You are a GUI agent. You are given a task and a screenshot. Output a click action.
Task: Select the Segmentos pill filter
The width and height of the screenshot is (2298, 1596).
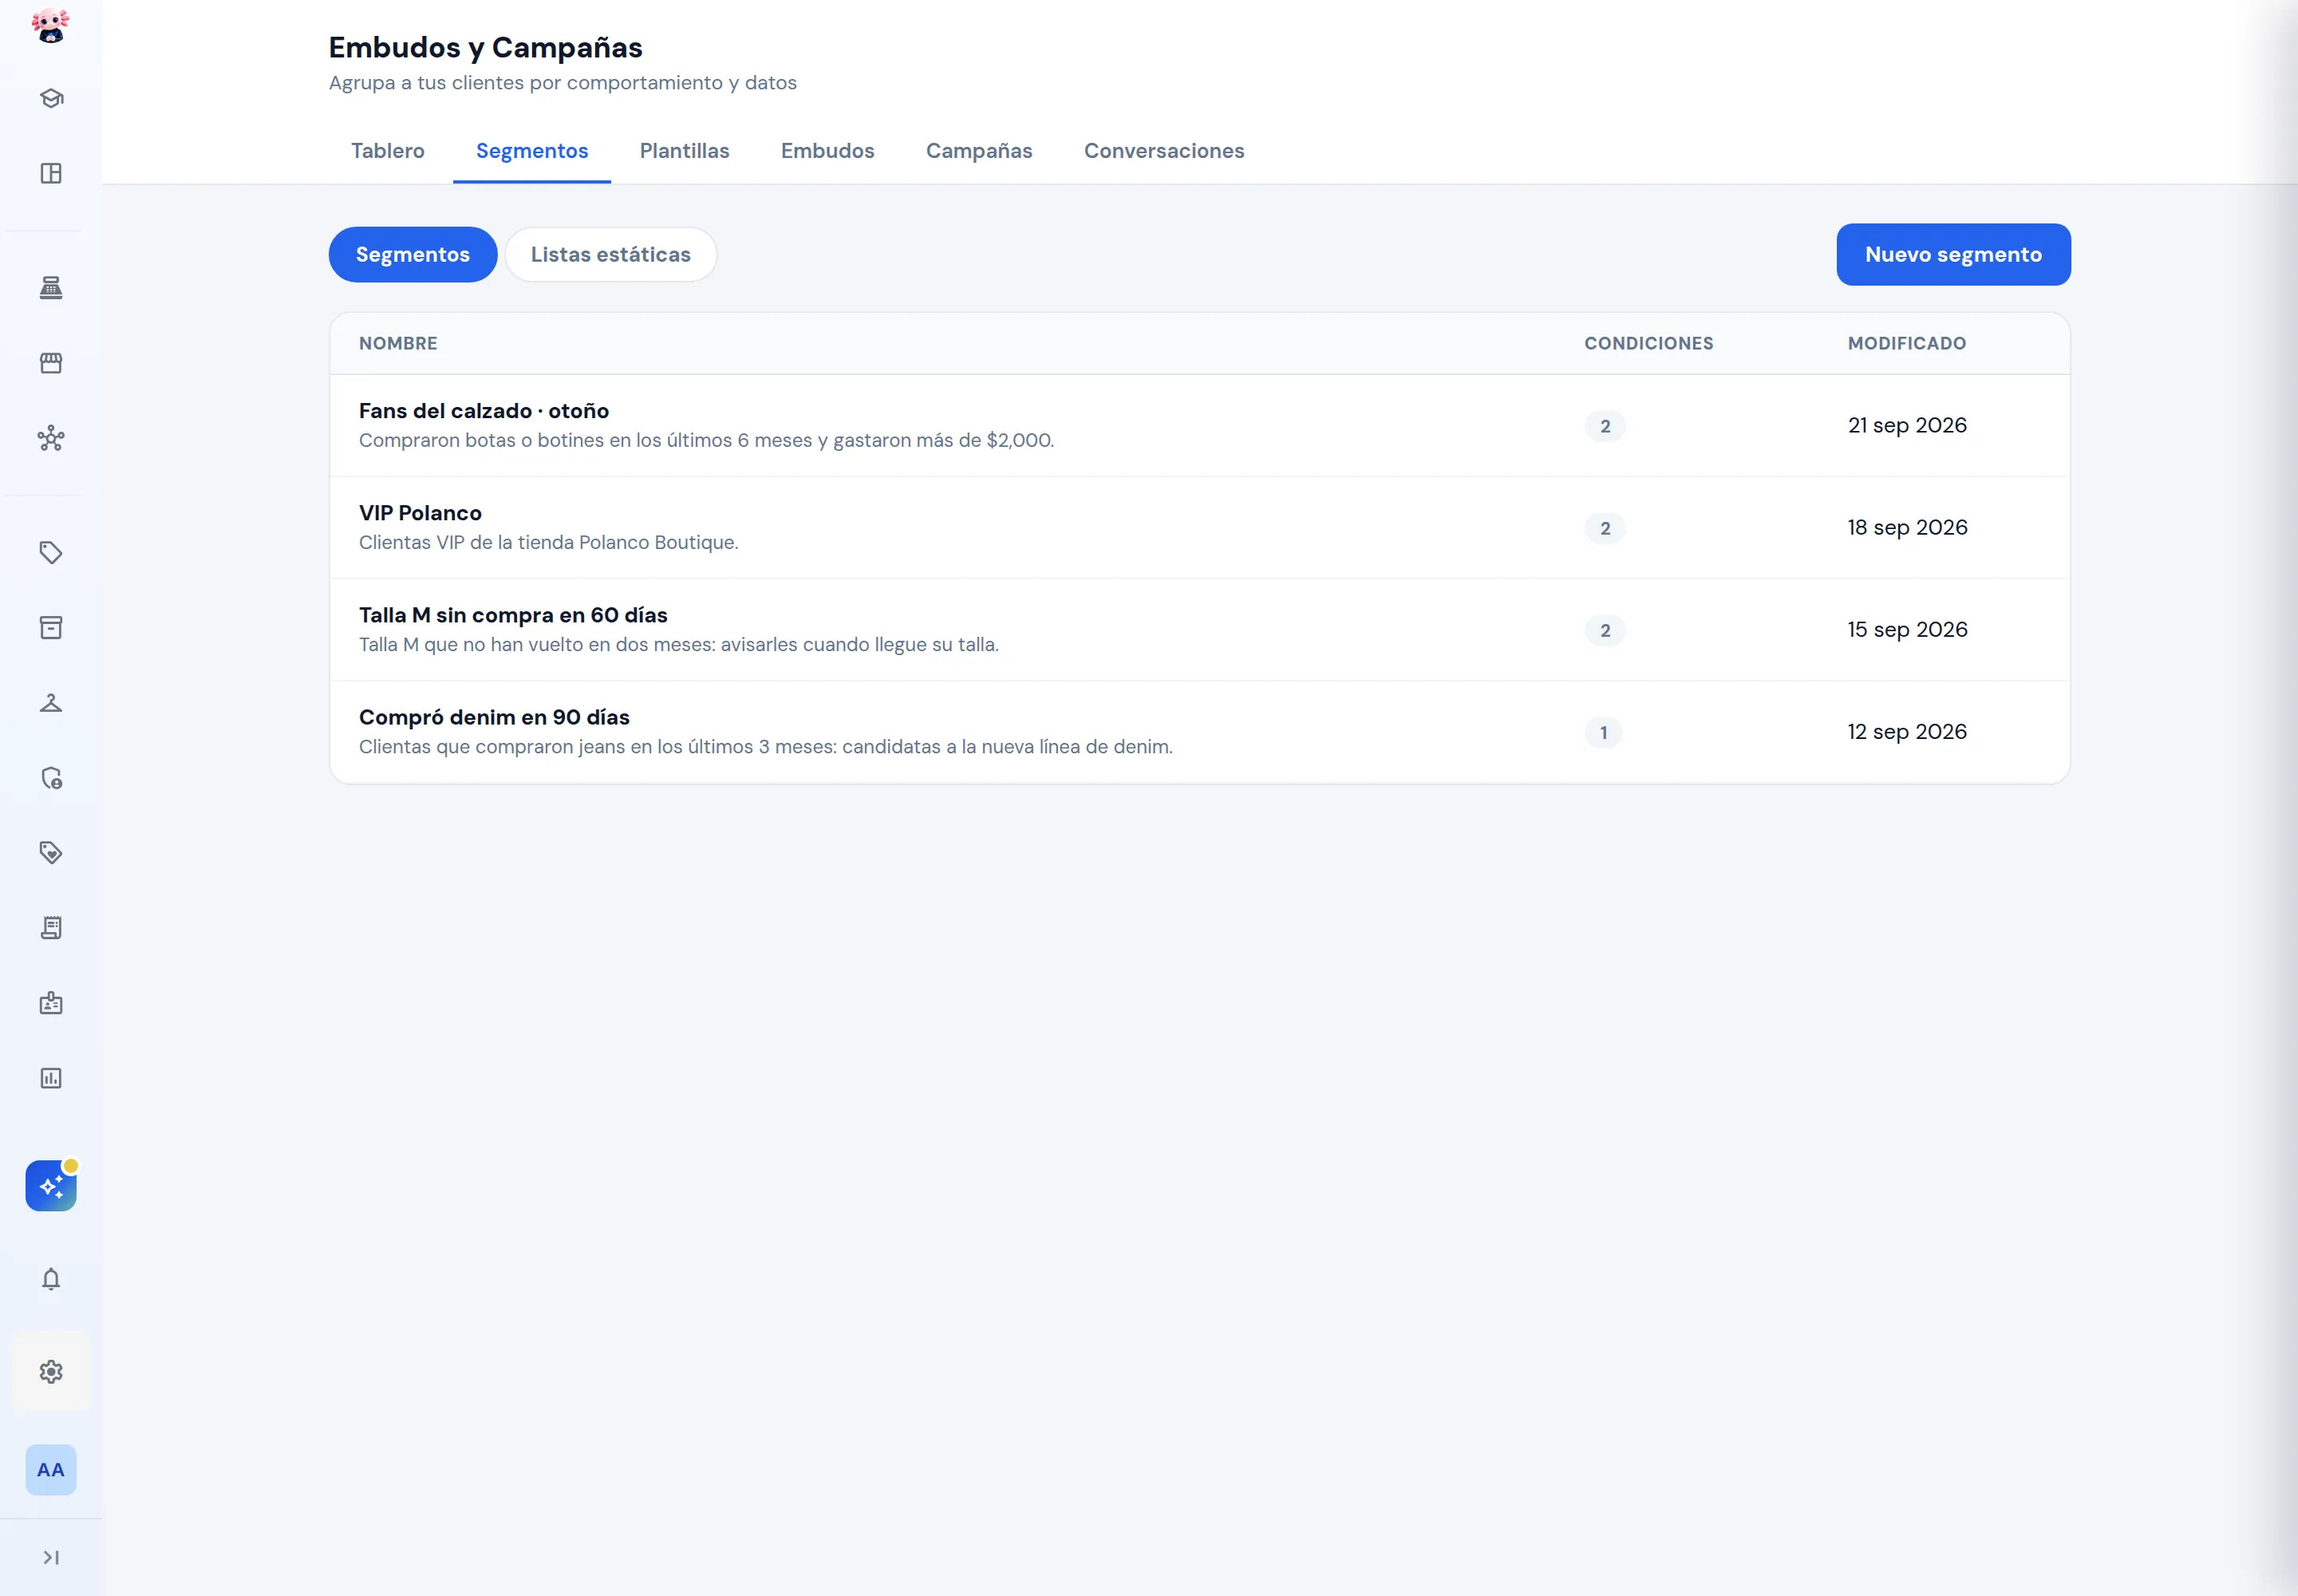[x=413, y=255]
